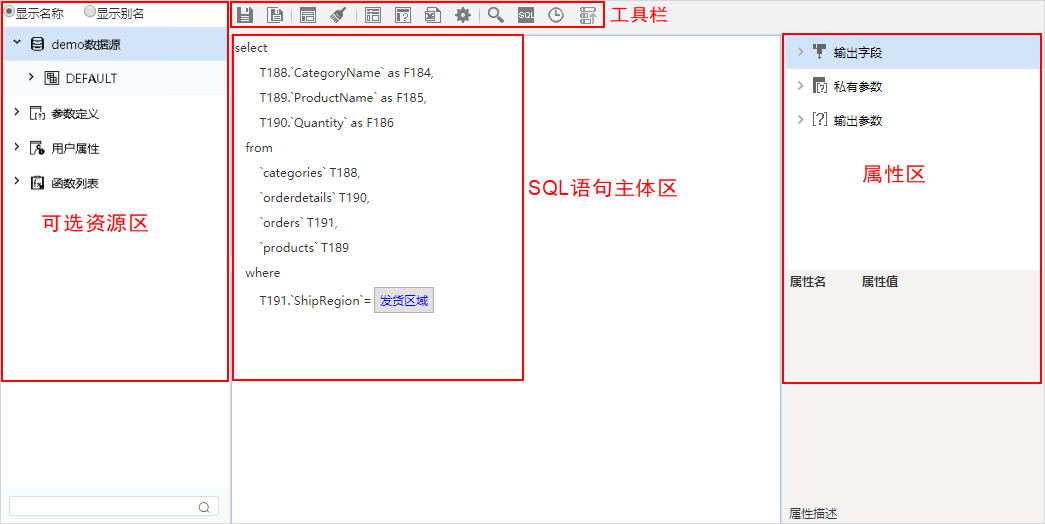This screenshot has width=1045, height=524.
Task: Click the toolbar icon with question mark table
Action: (403, 15)
